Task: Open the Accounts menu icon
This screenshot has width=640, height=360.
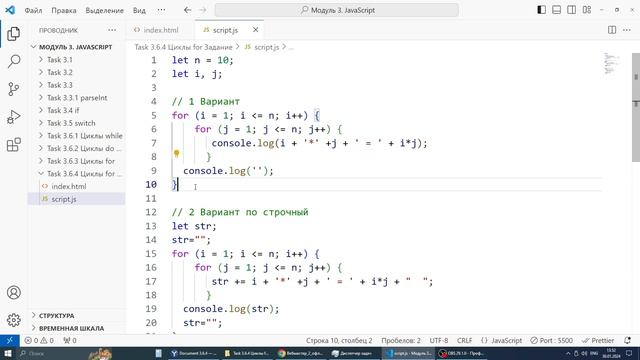Action: click(13, 293)
